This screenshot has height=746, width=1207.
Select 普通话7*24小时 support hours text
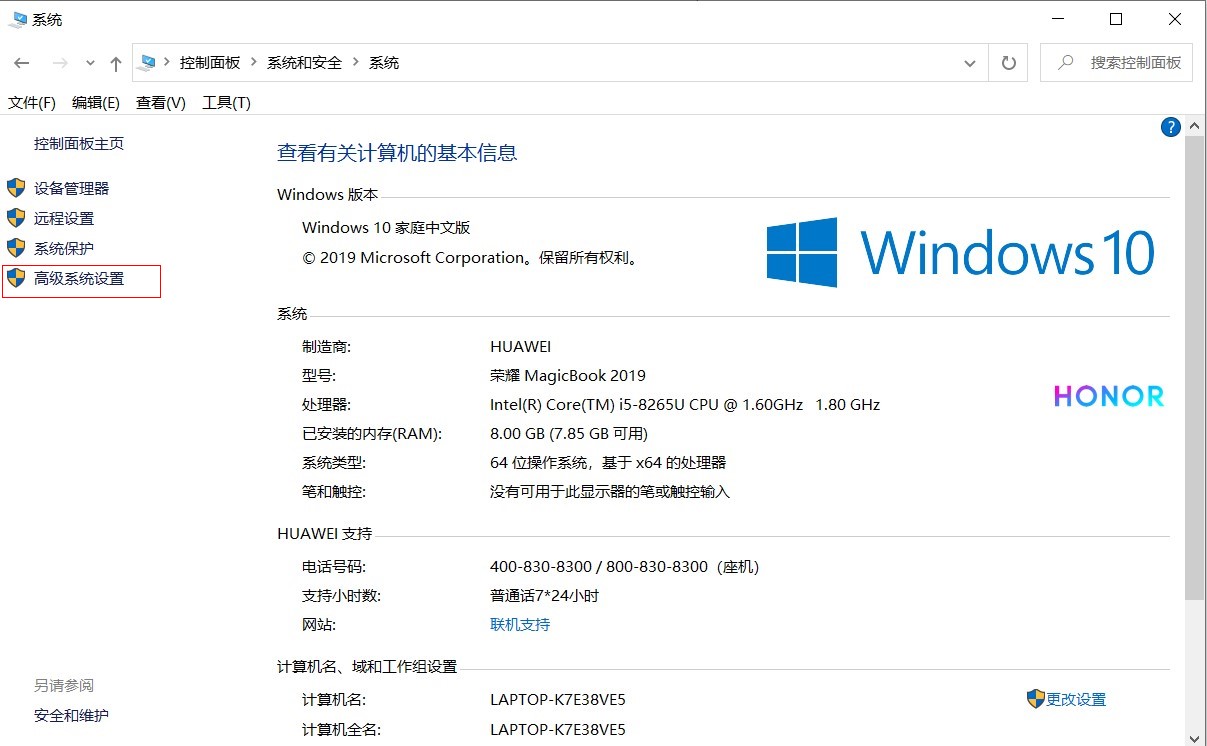point(544,596)
